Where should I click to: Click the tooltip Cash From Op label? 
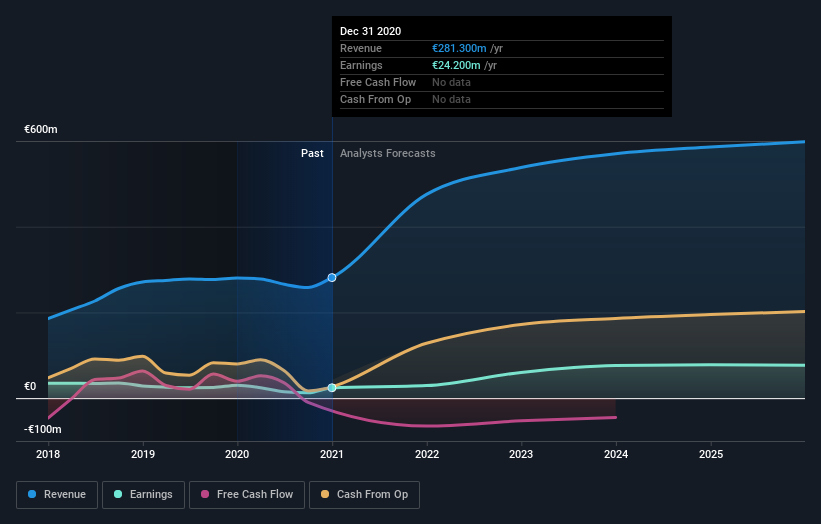pos(375,99)
